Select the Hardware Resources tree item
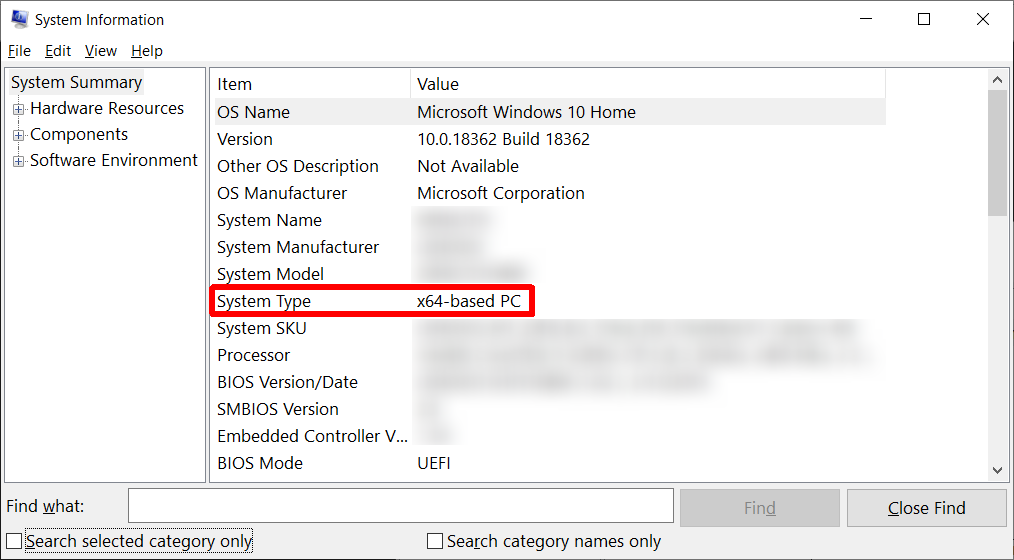 point(107,109)
